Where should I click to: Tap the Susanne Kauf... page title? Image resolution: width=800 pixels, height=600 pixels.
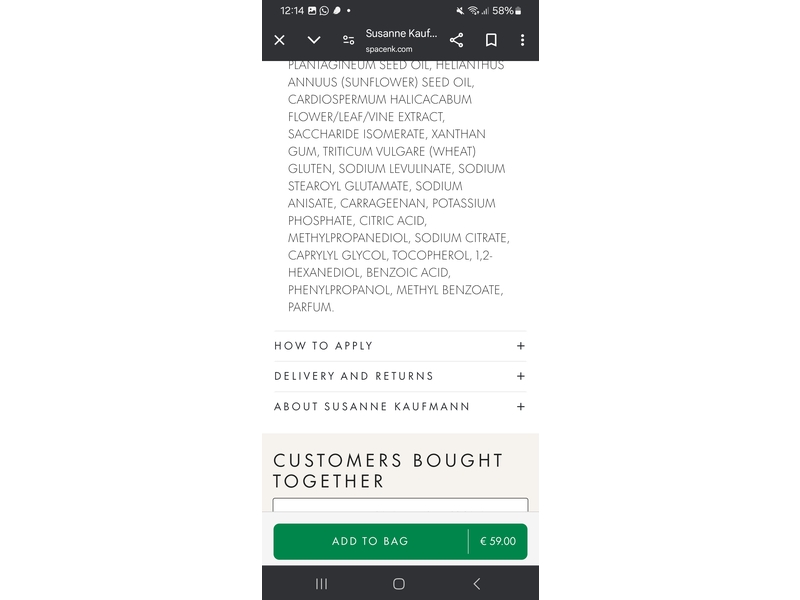[401, 33]
